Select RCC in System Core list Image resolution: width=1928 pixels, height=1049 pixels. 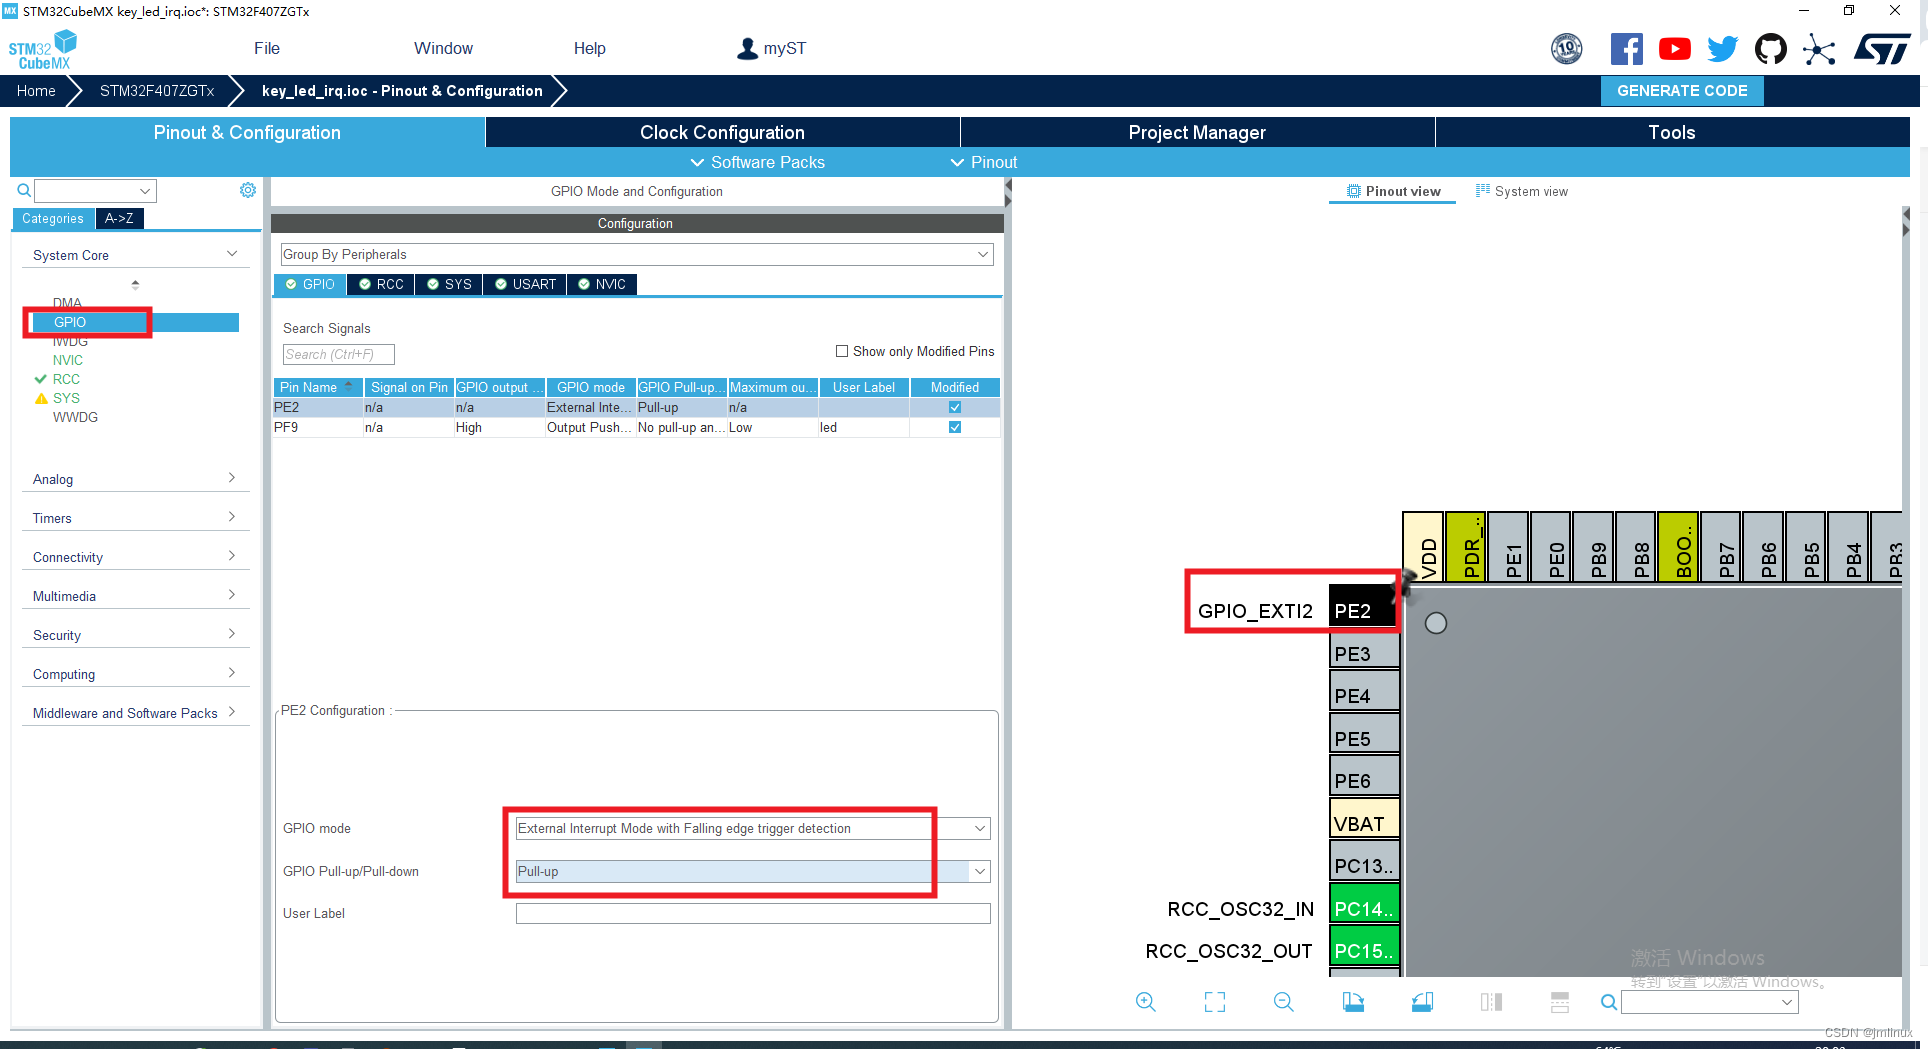[x=66, y=379]
